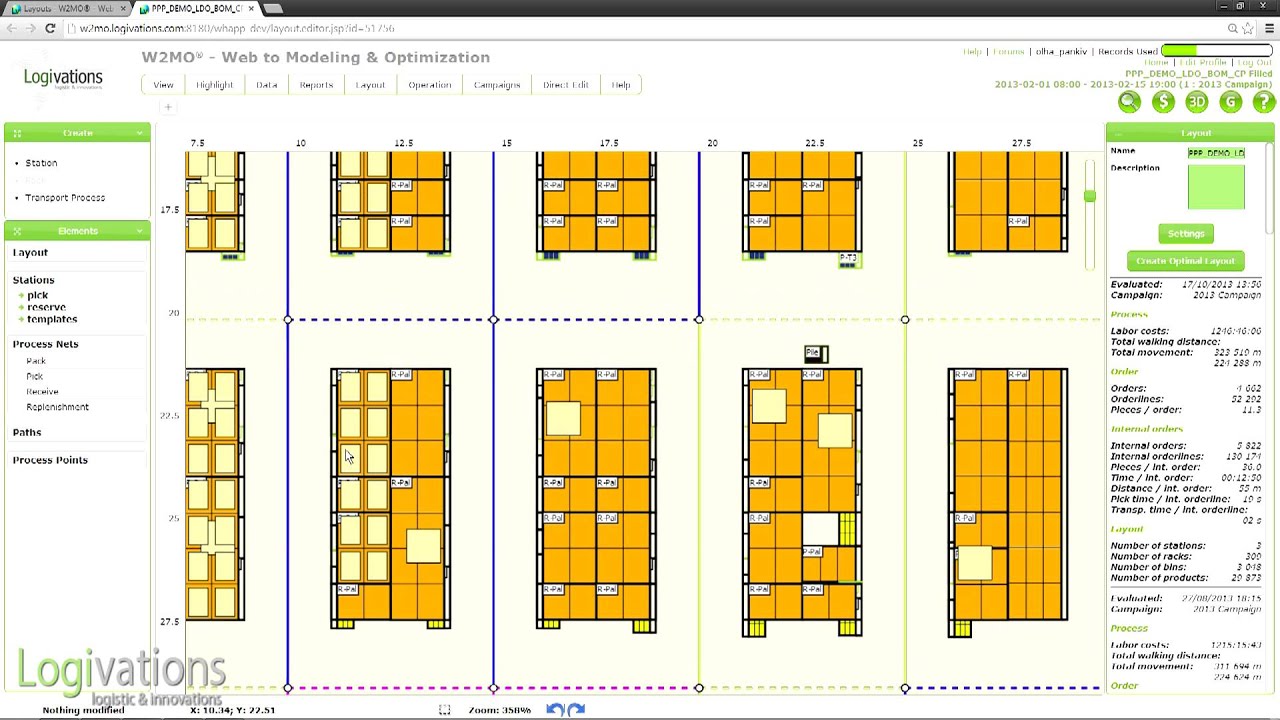Click the redo arrow in status bar

pos(576,709)
